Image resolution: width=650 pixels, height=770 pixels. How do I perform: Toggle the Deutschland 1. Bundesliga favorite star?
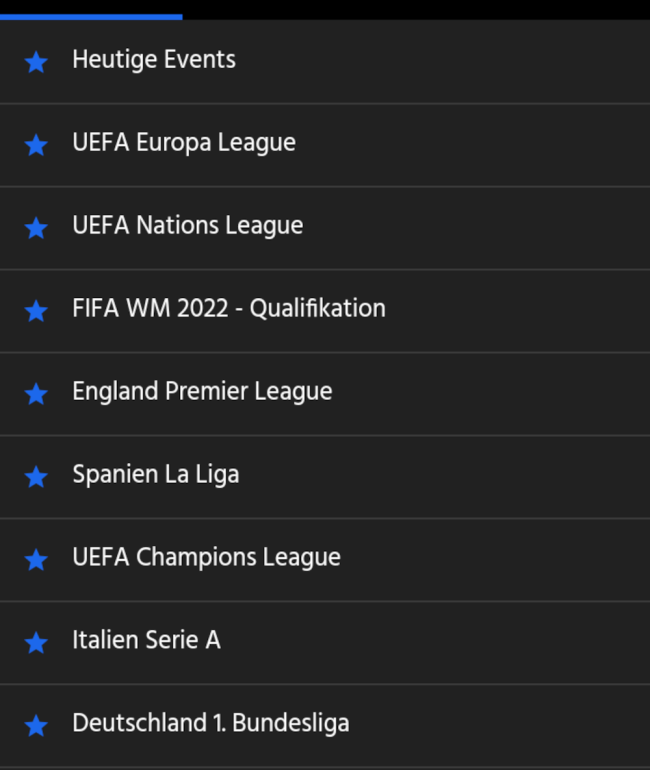tap(36, 726)
